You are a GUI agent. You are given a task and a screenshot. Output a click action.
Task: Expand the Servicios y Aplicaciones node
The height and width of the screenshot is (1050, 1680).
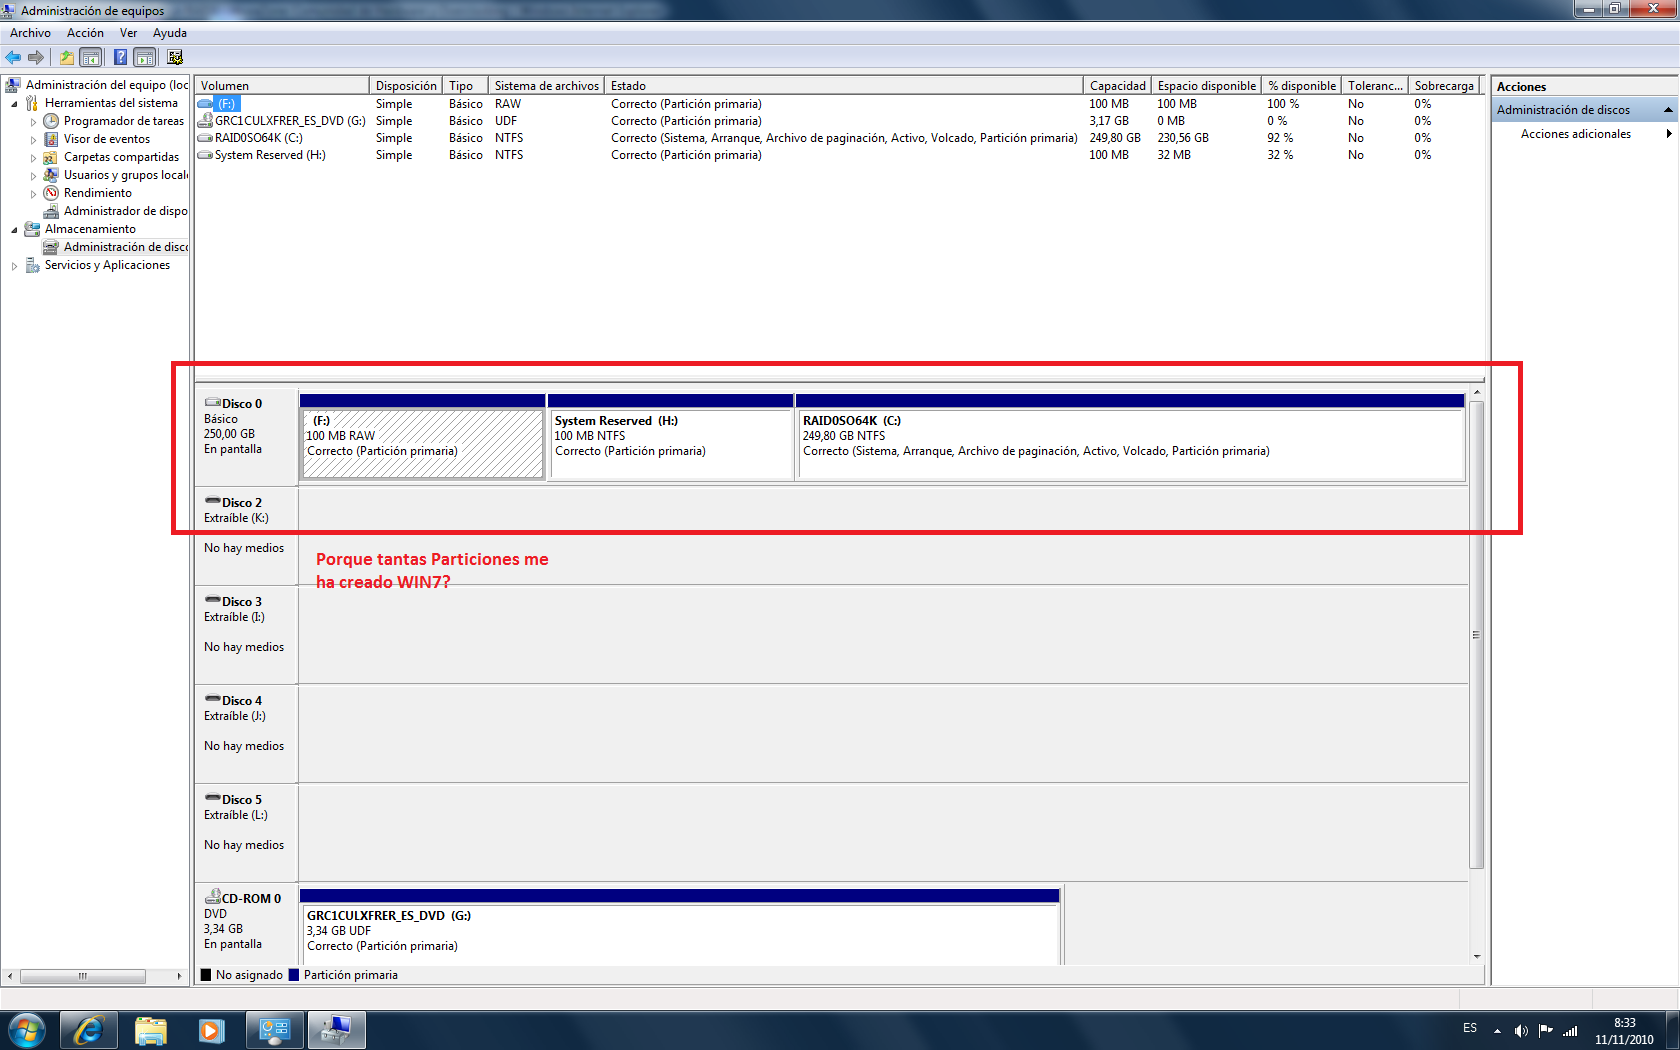(14, 266)
